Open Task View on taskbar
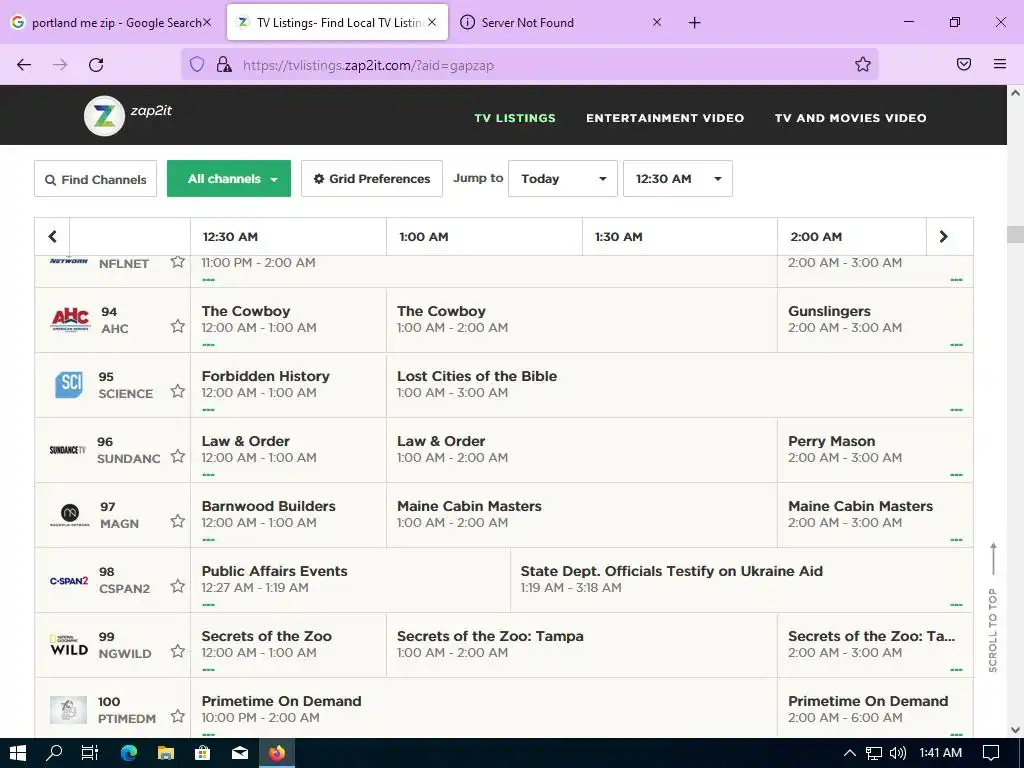 click(90, 753)
